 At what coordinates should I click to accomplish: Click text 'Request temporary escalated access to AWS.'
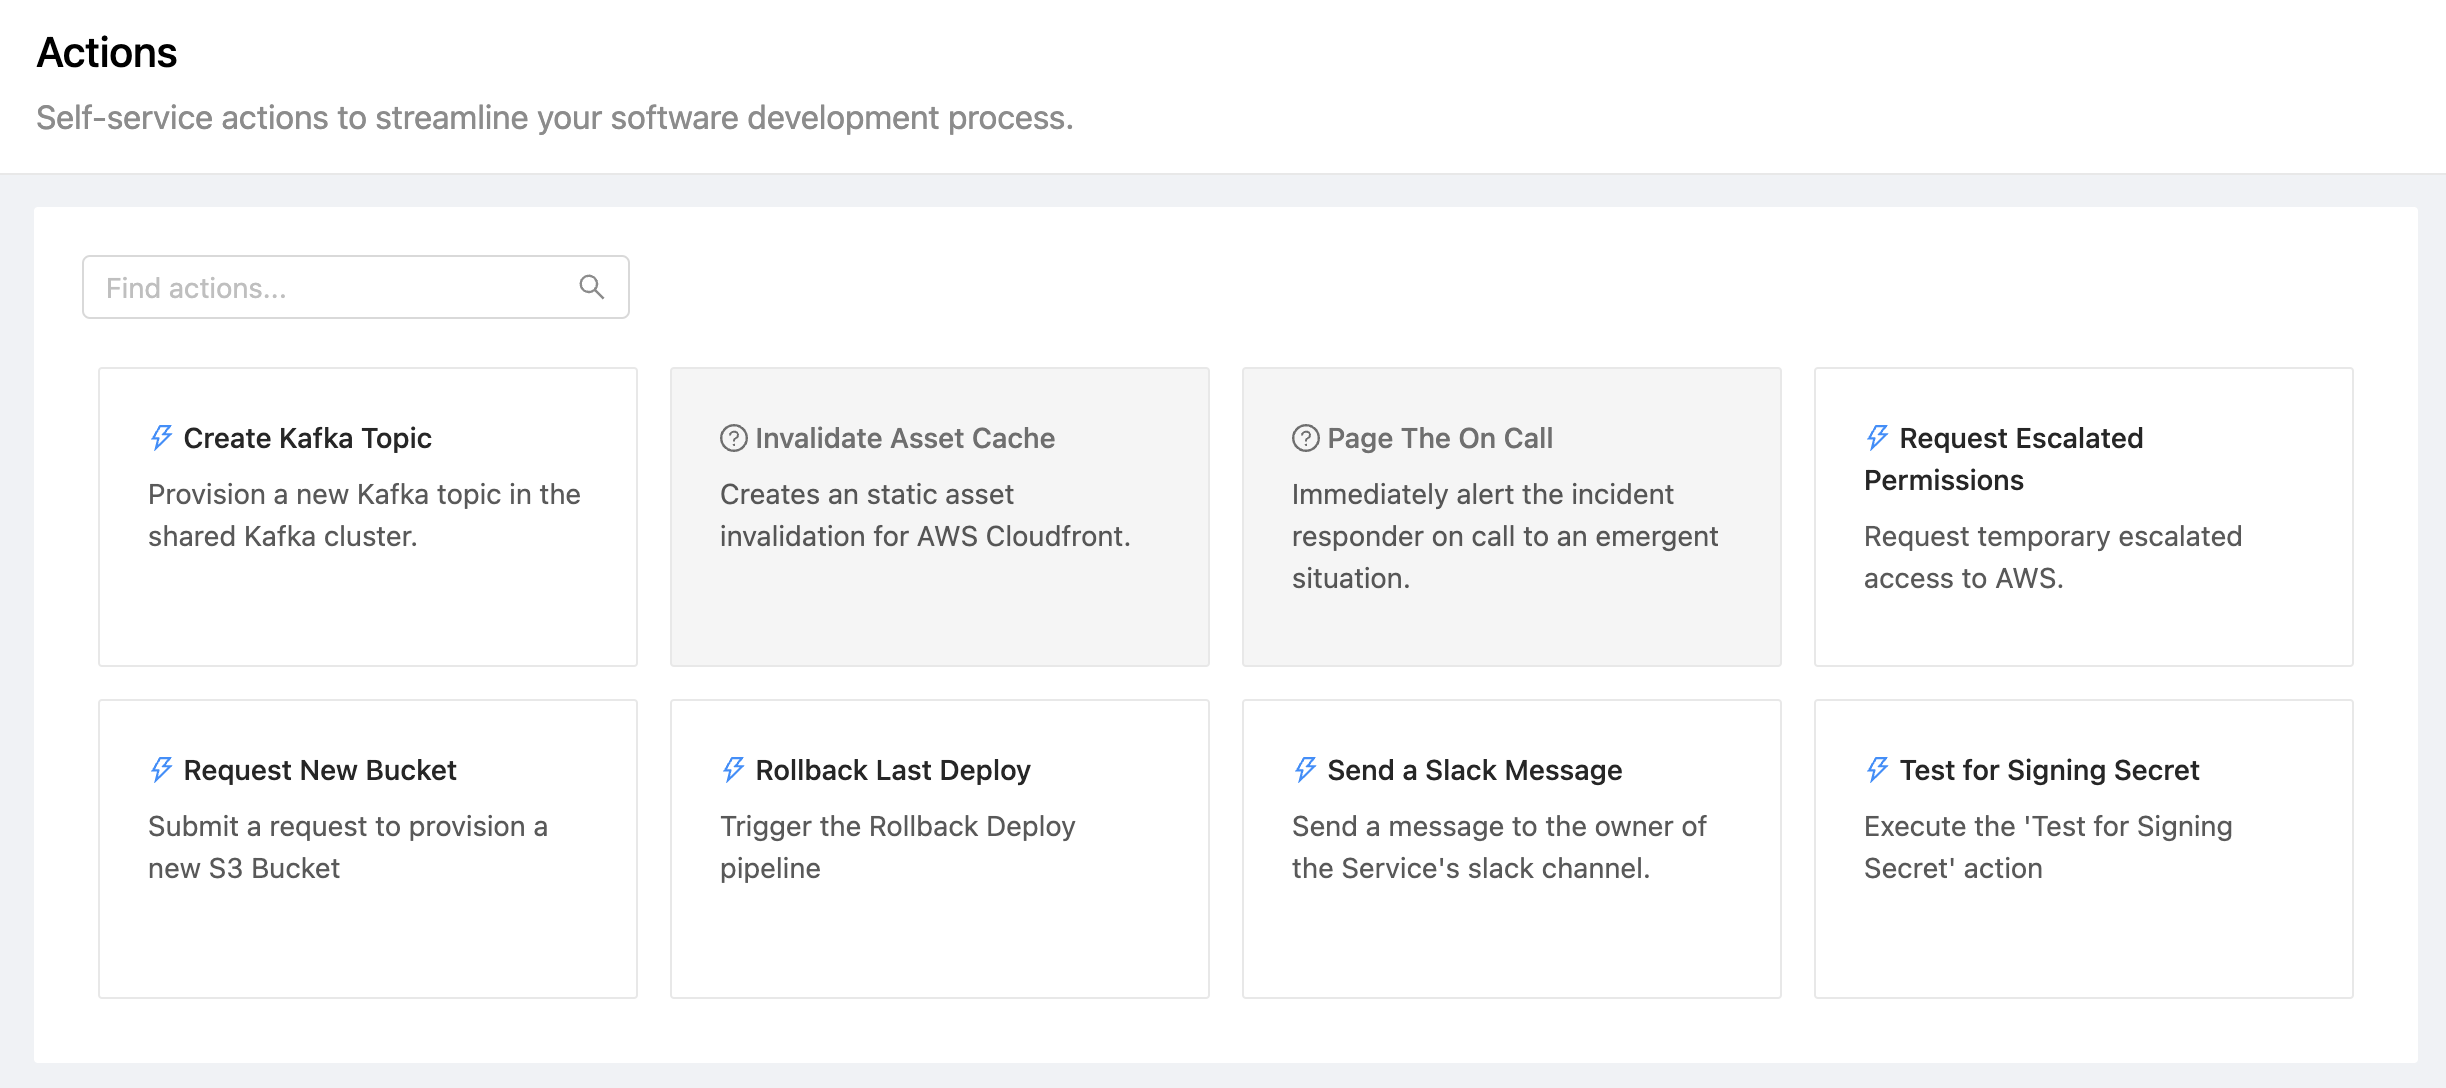(2053, 557)
